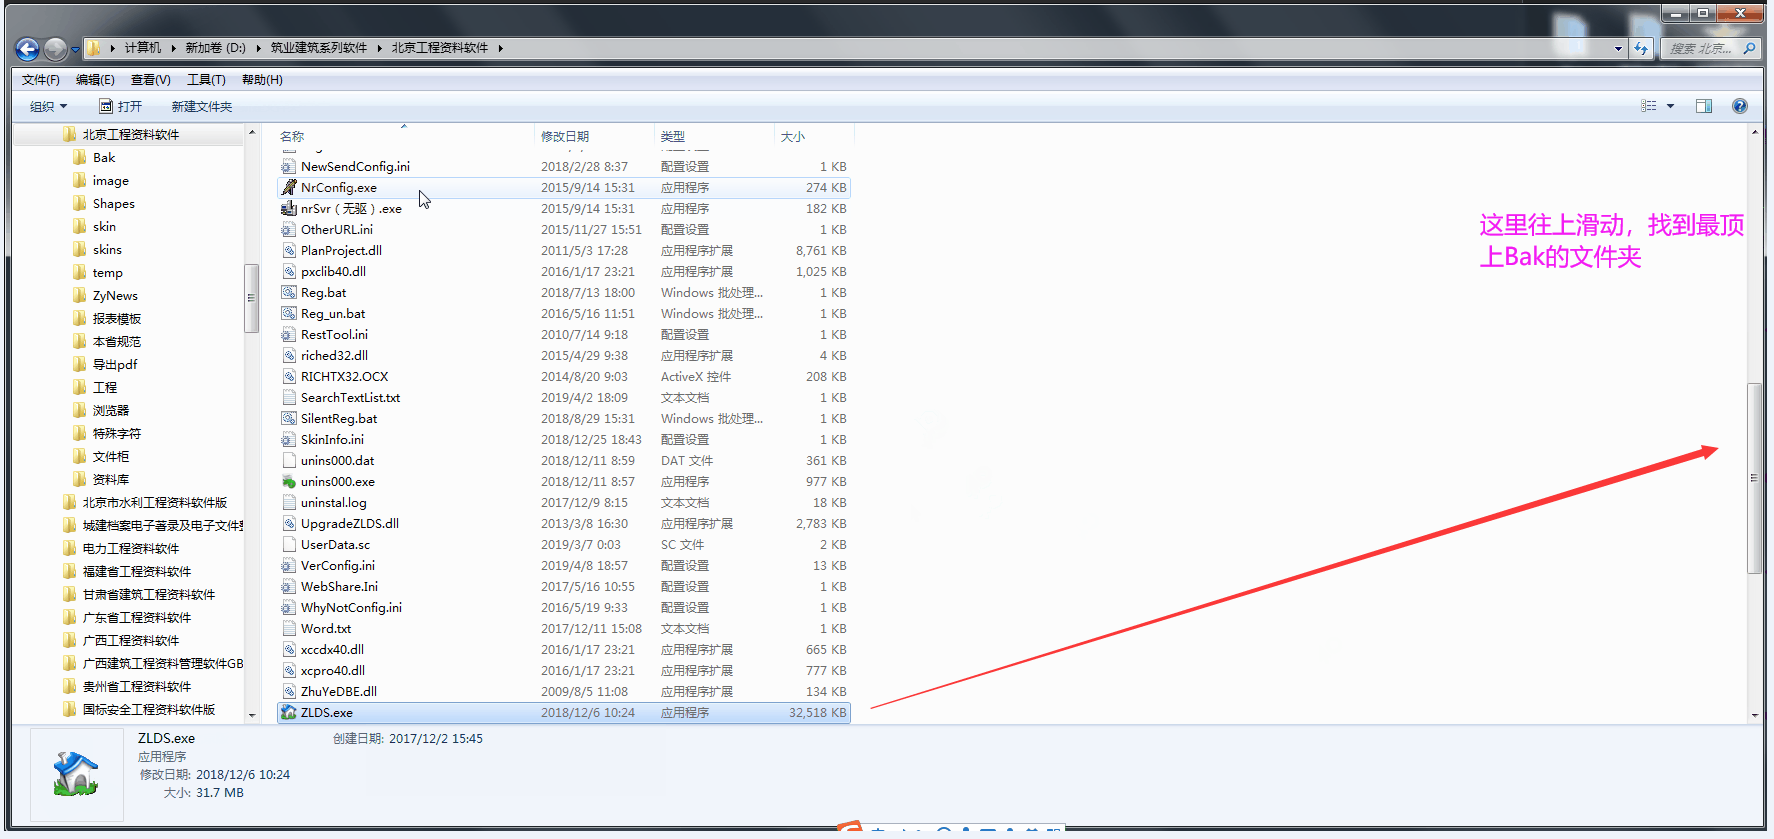Click the image folder icon in tree
Viewport: 1774px width, 839px height.
(80, 181)
